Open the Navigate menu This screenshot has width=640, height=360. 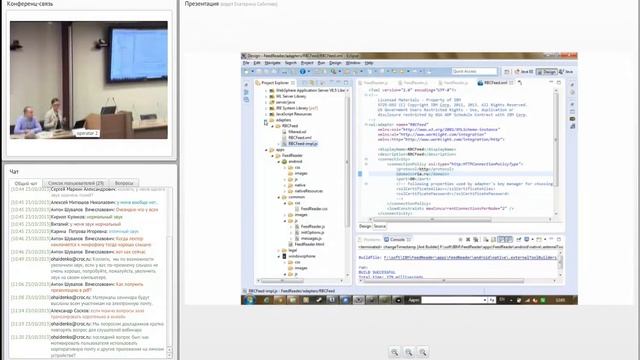(272, 63)
